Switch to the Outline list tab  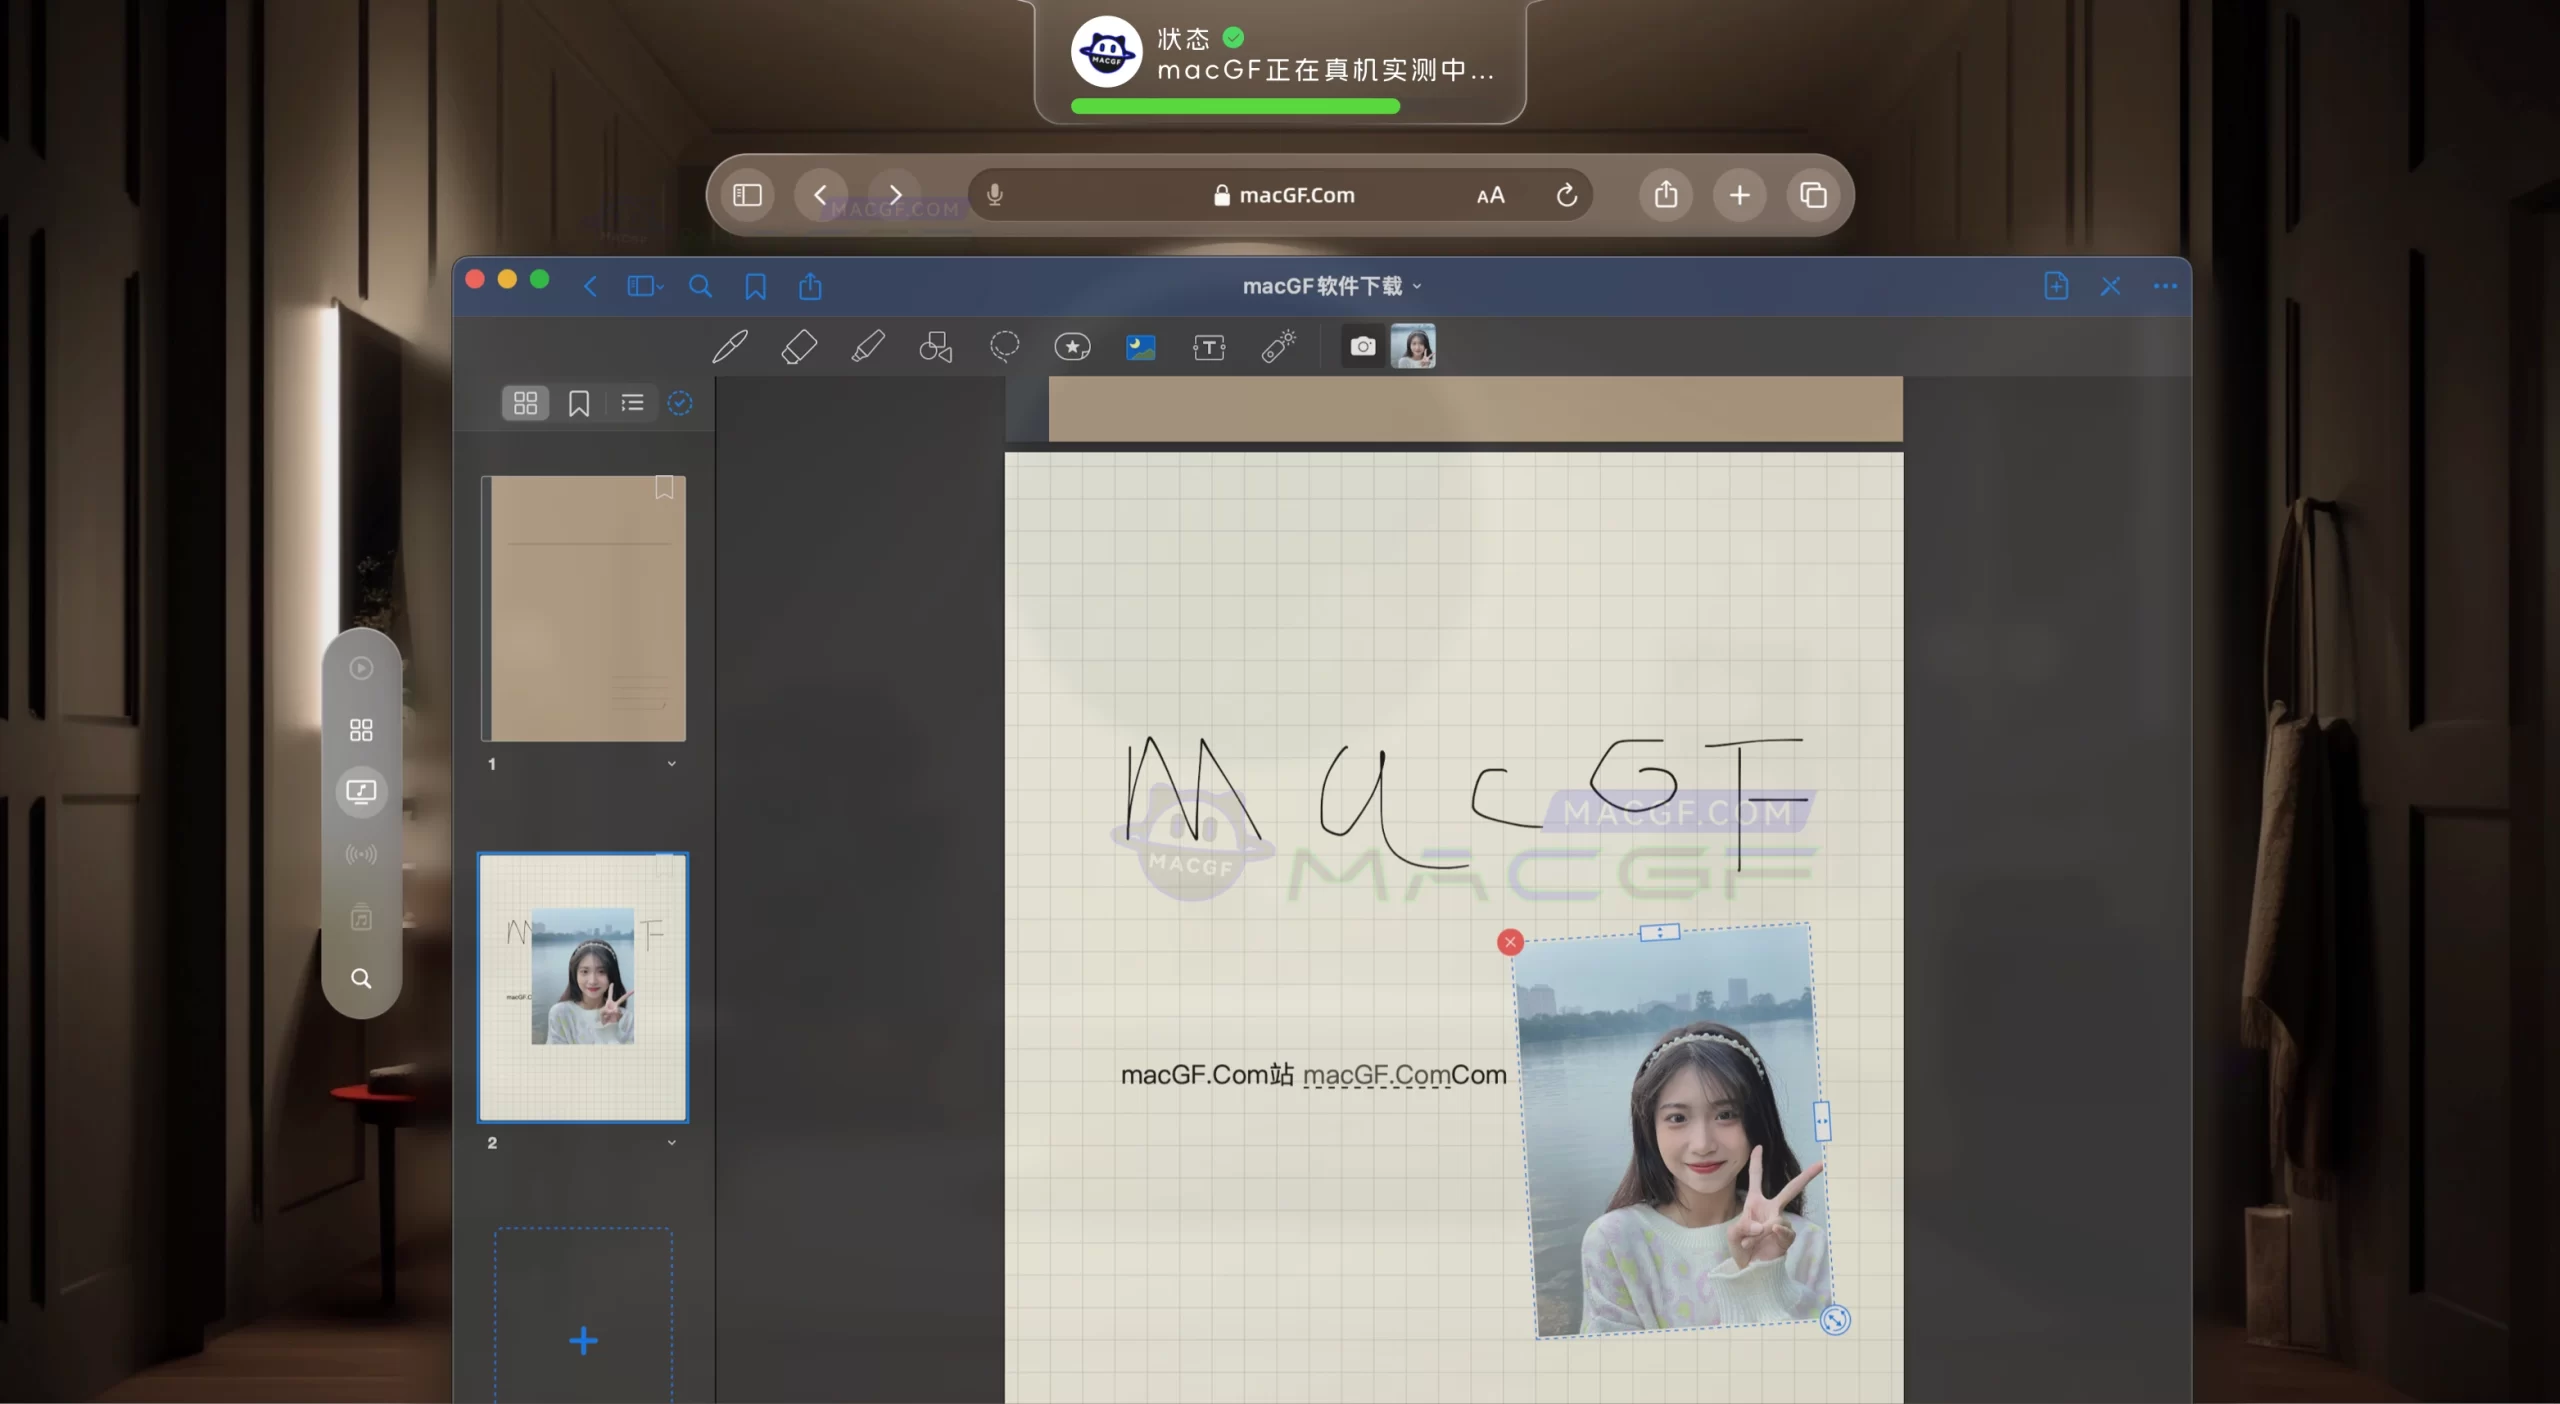631,403
